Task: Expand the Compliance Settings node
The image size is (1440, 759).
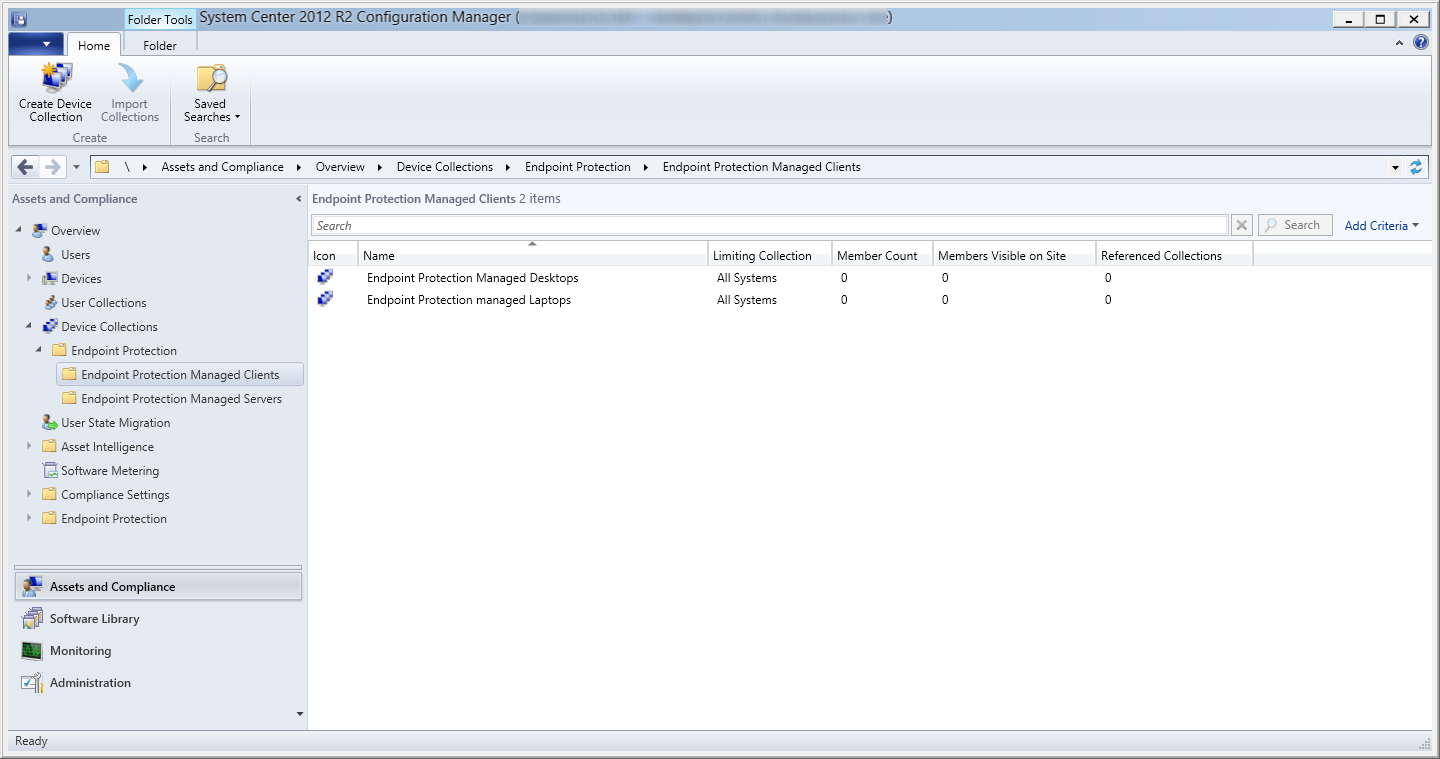Action: (x=29, y=494)
